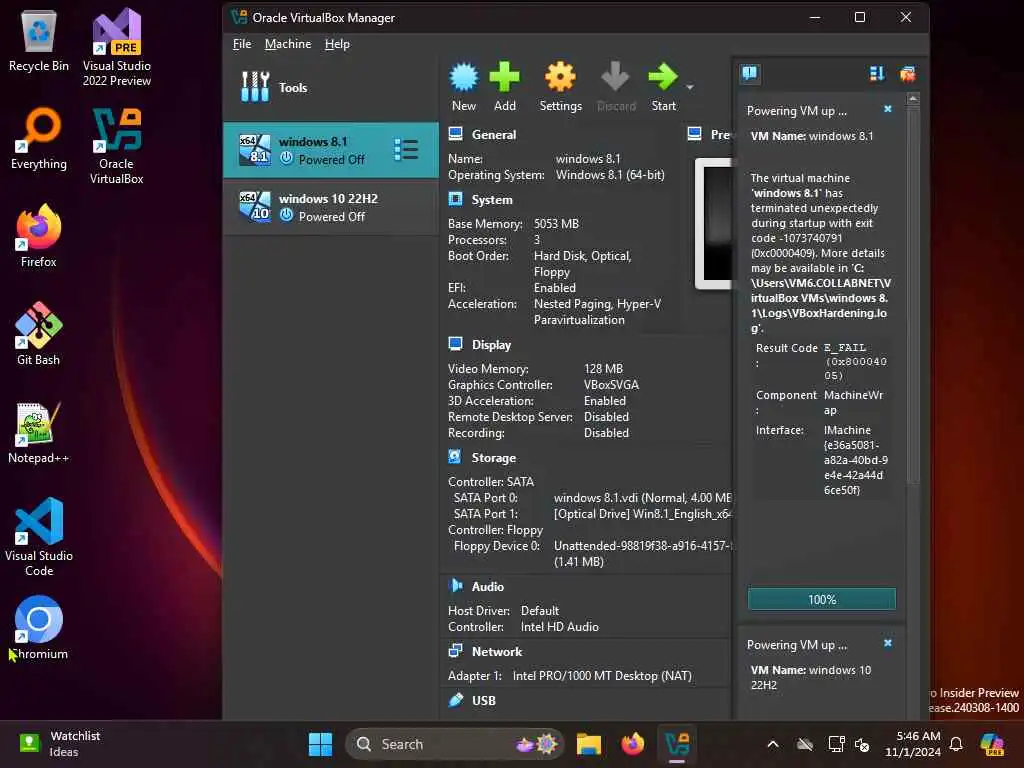Click the System section header
Viewport: 1024px width, 768px height.
click(492, 200)
